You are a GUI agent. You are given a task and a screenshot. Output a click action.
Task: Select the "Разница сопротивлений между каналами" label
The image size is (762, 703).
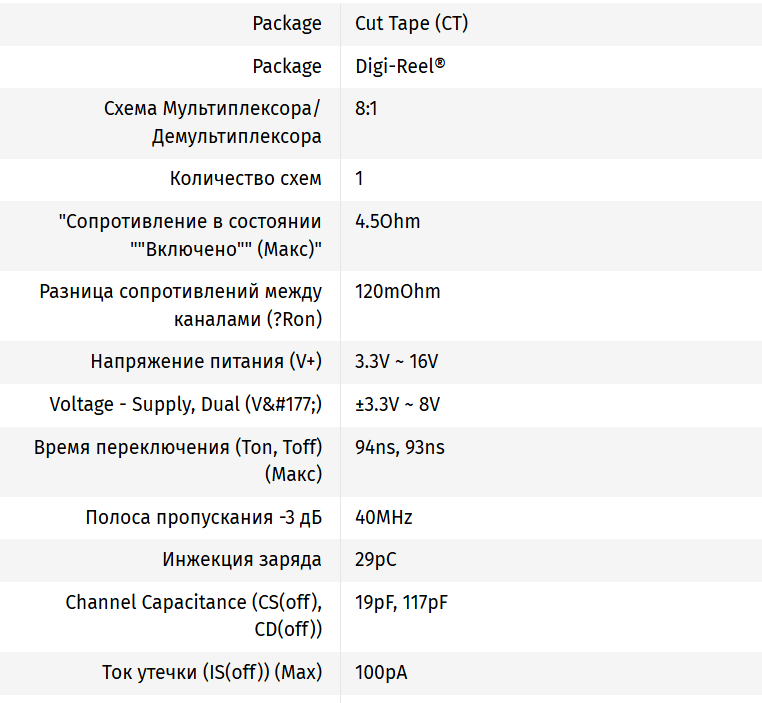click(181, 305)
